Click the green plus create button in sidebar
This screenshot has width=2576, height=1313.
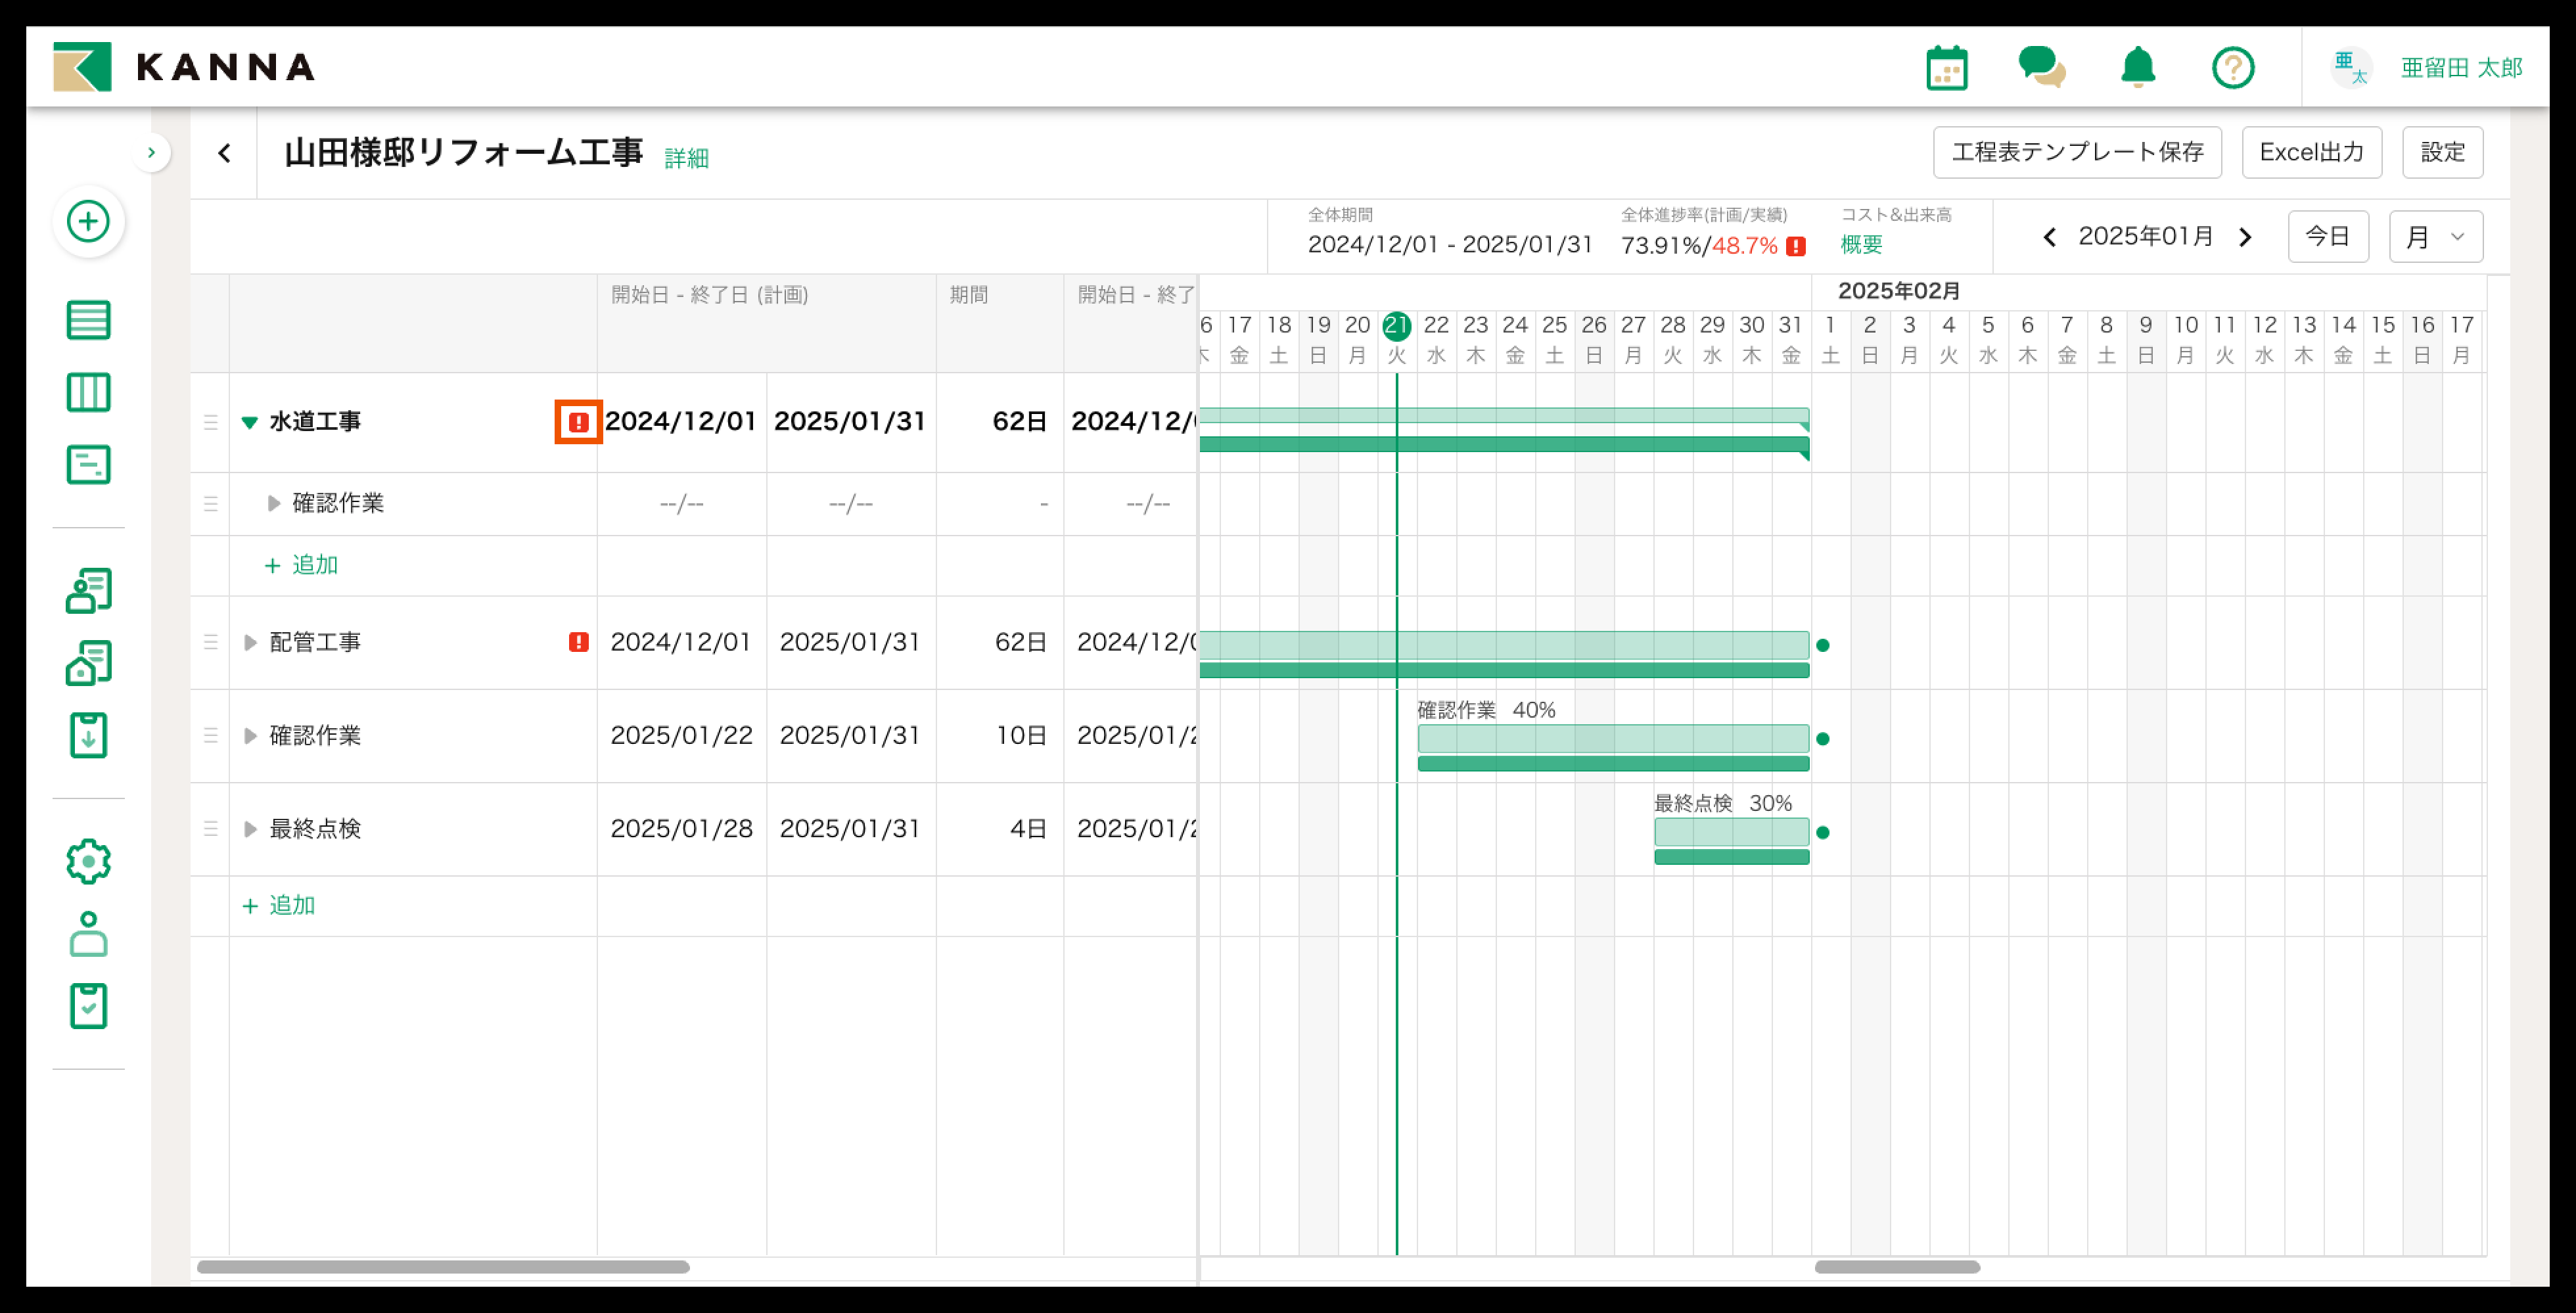pyautogui.click(x=88, y=221)
